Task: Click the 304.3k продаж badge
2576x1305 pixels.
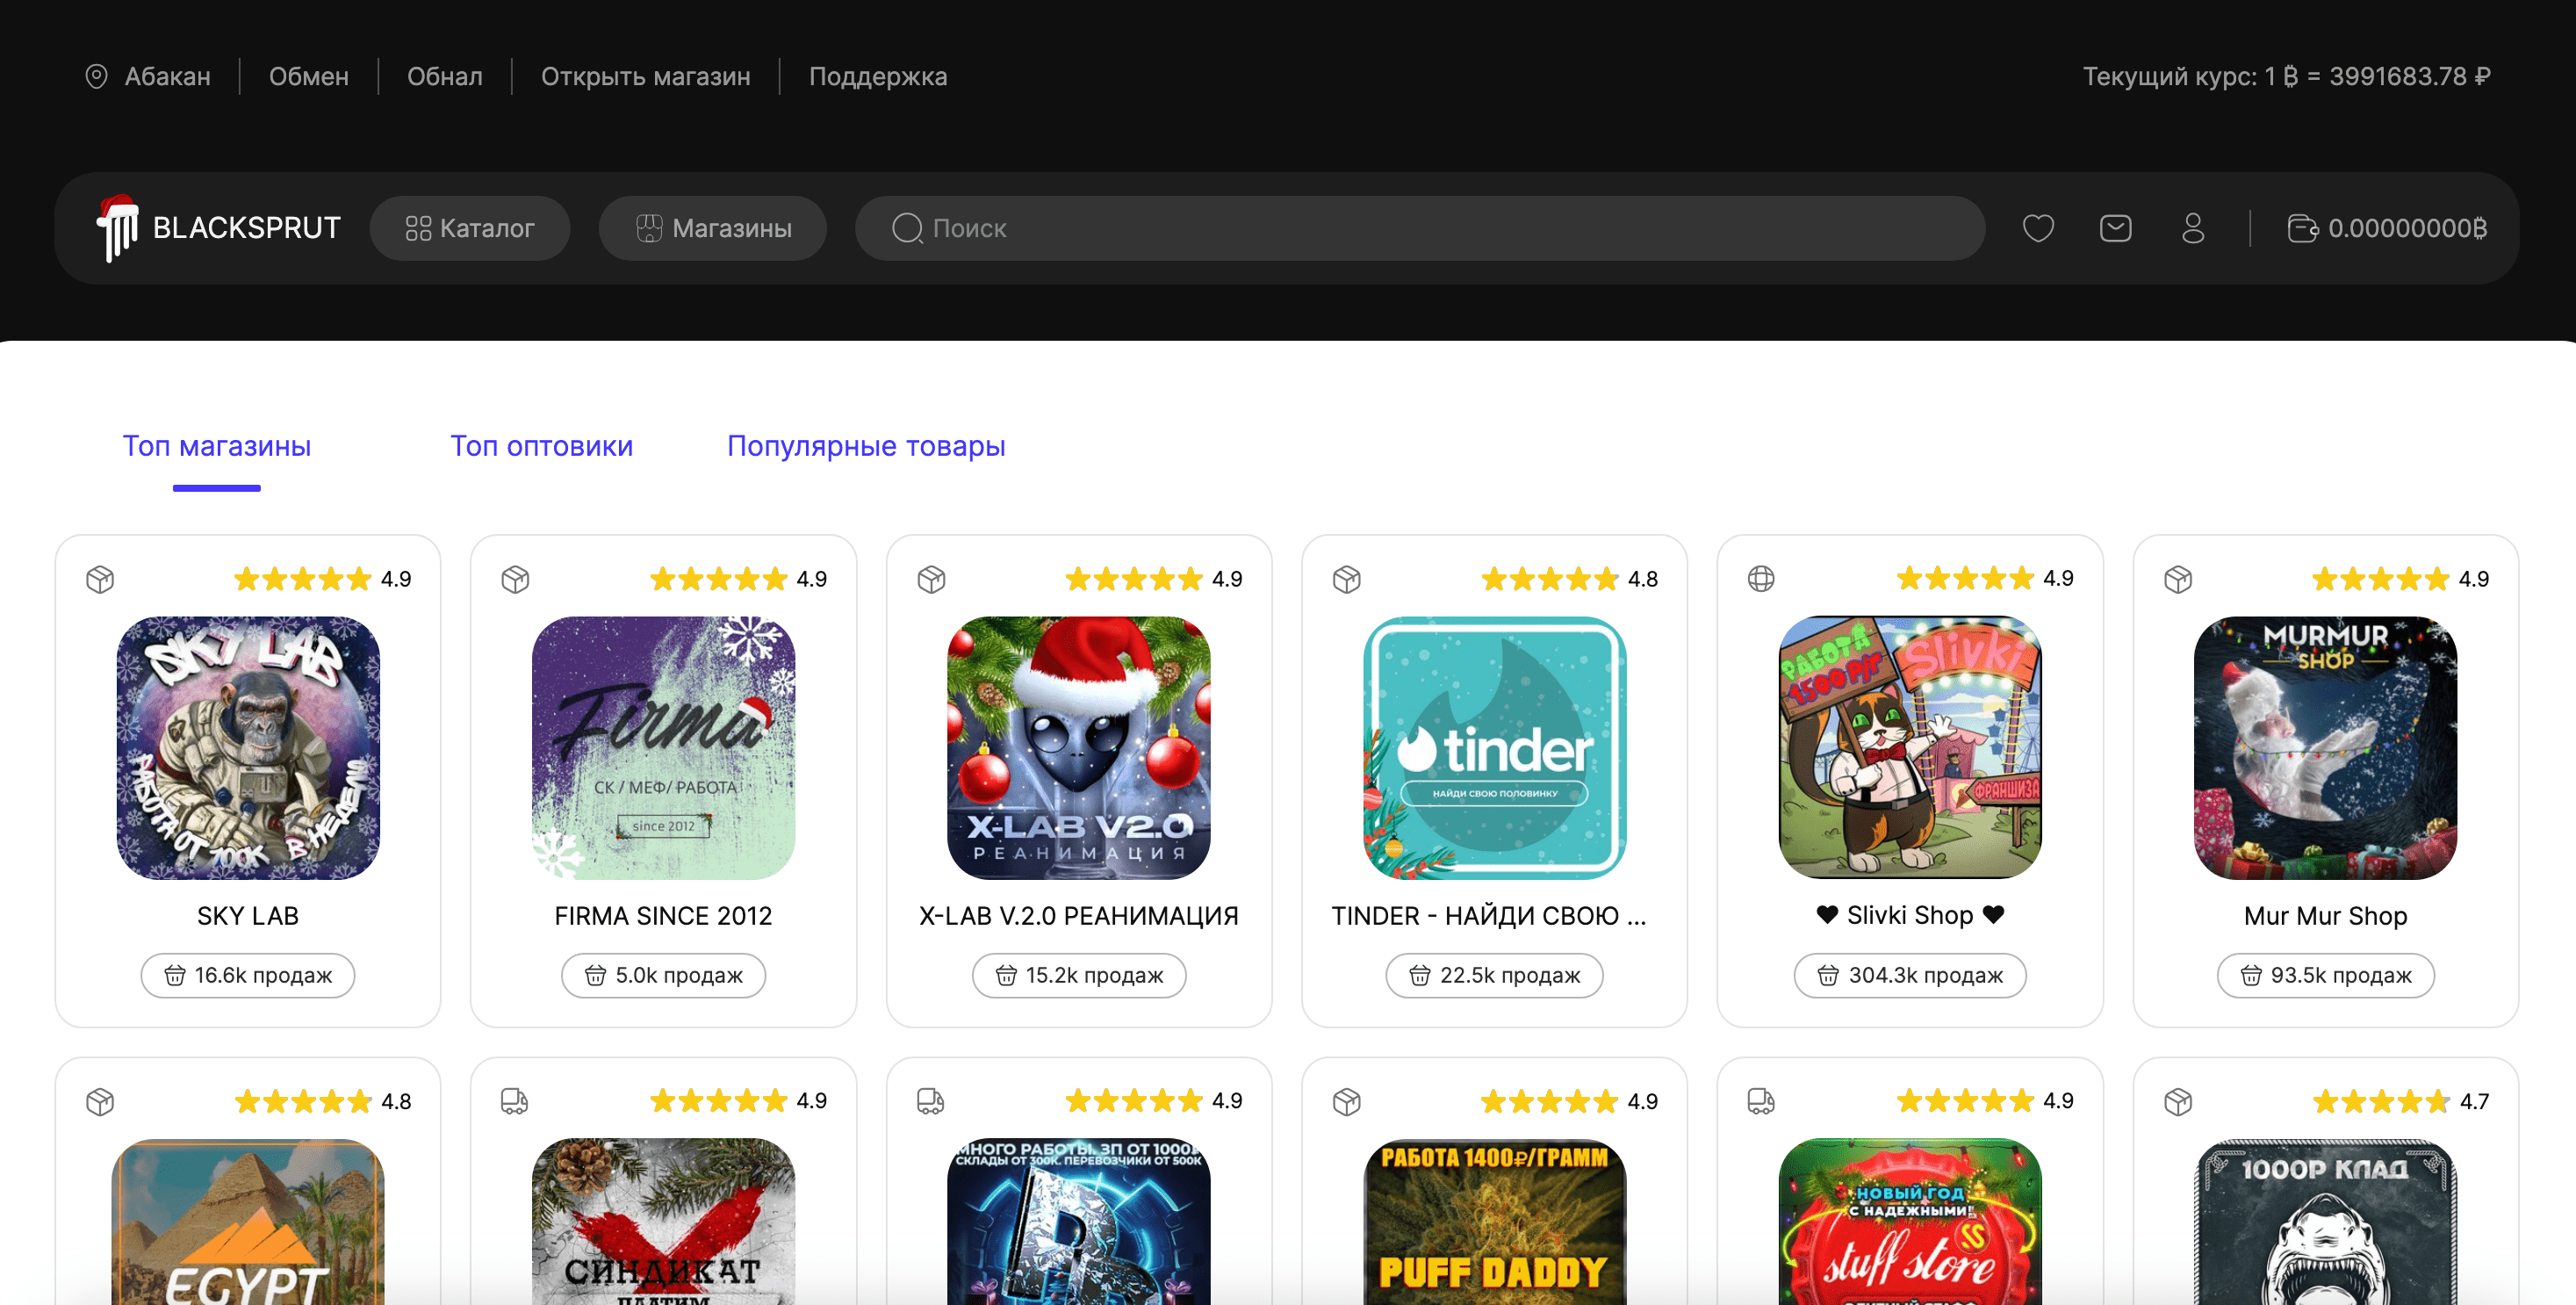Action: [x=1910, y=975]
